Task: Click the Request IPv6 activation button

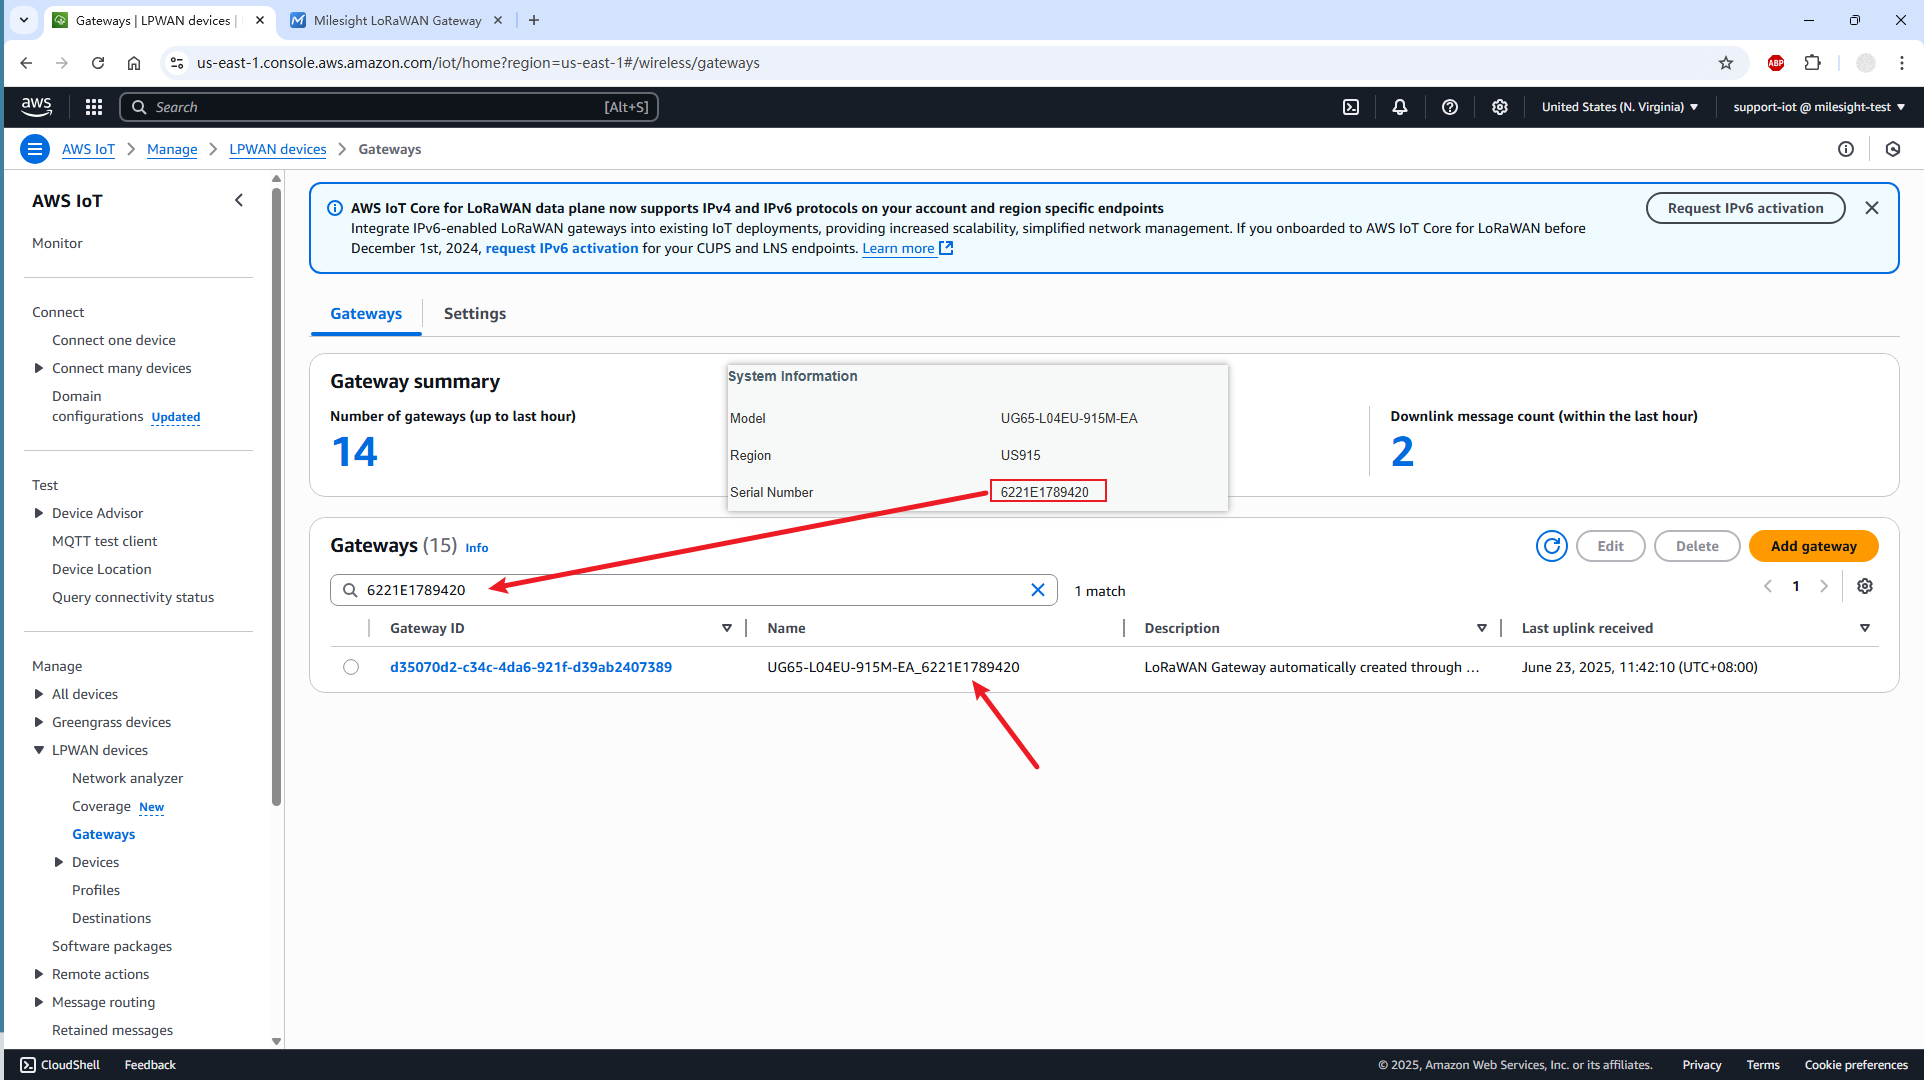Action: coord(1745,208)
